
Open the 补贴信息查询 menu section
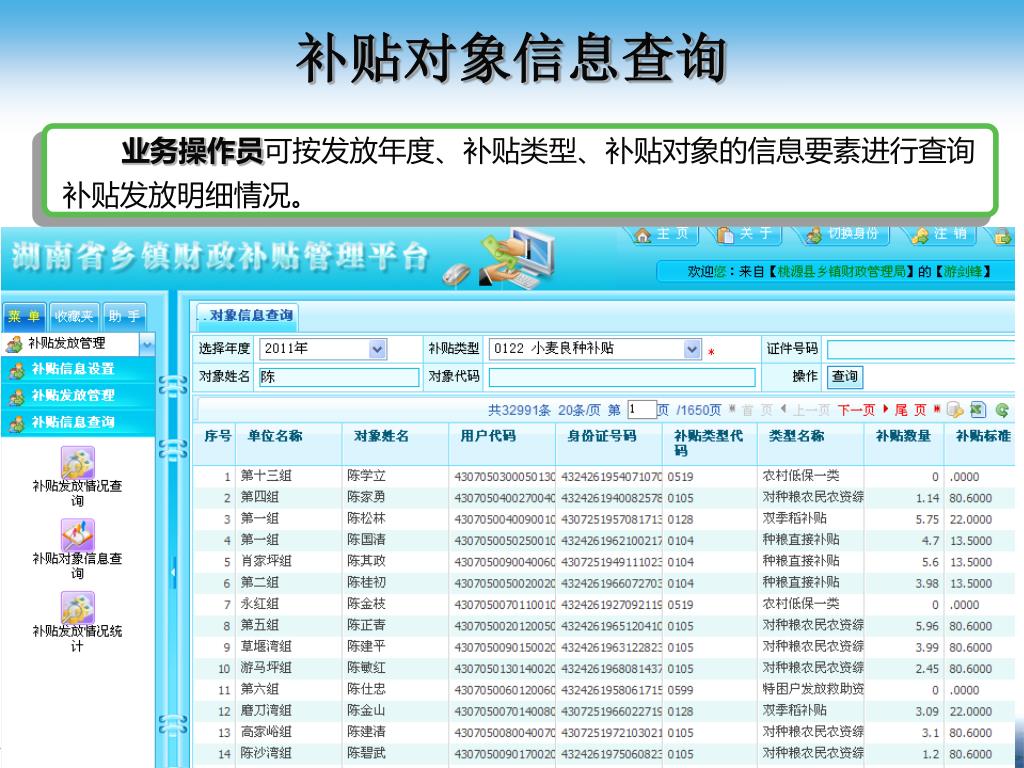pyautogui.click(x=78, y=423)
